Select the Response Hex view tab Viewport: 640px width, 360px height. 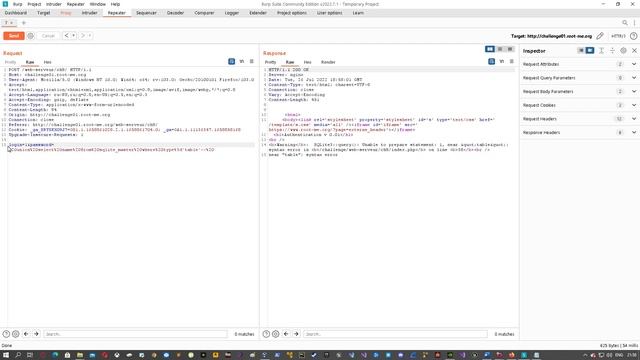pyautogui.click(x=307, y=62)
